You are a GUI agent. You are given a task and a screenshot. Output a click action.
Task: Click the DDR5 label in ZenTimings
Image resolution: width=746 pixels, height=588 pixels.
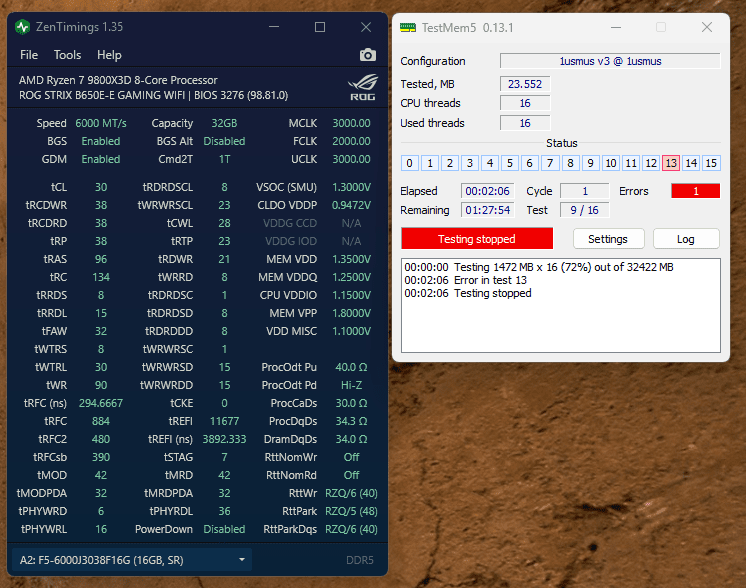tap(360, 560)
